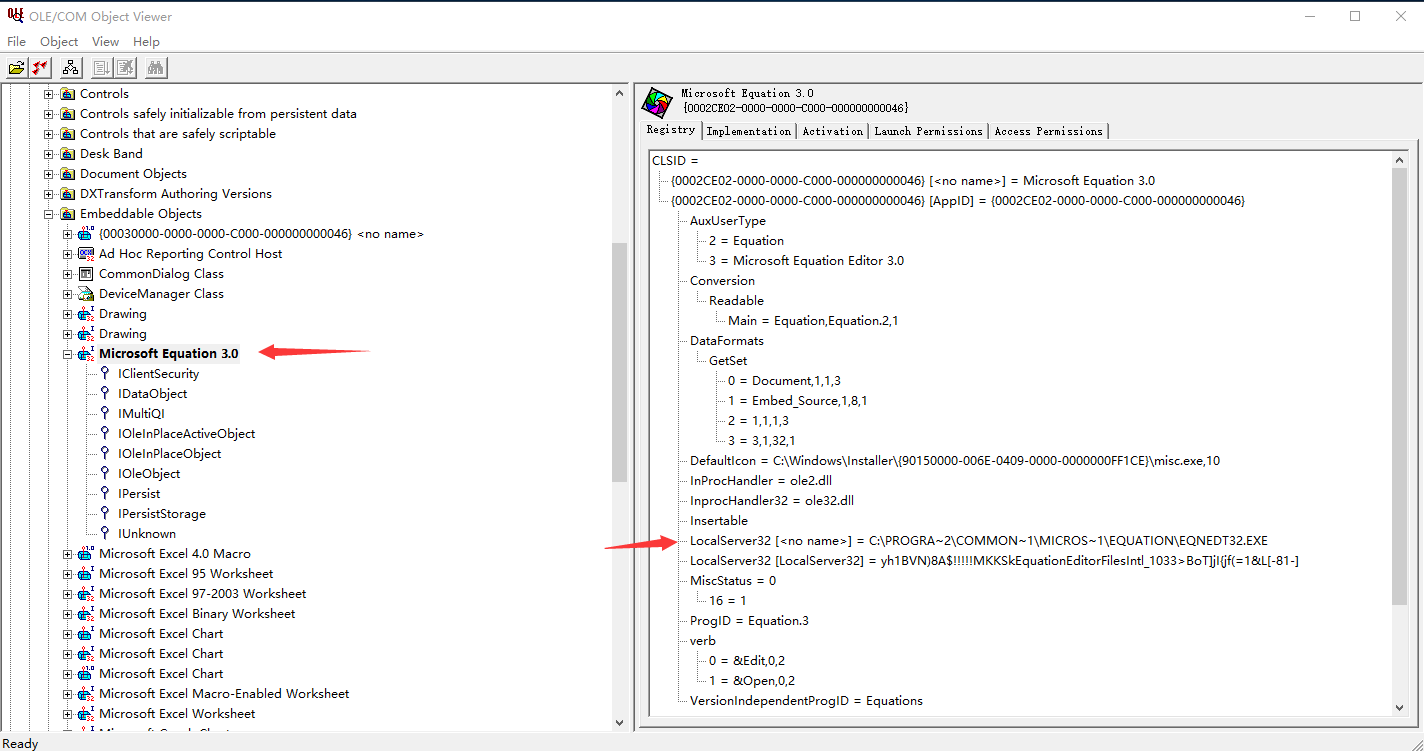Click the 'Insertable' registry key line
This screenshot has height=751, width=1424.
pos(719,521)
